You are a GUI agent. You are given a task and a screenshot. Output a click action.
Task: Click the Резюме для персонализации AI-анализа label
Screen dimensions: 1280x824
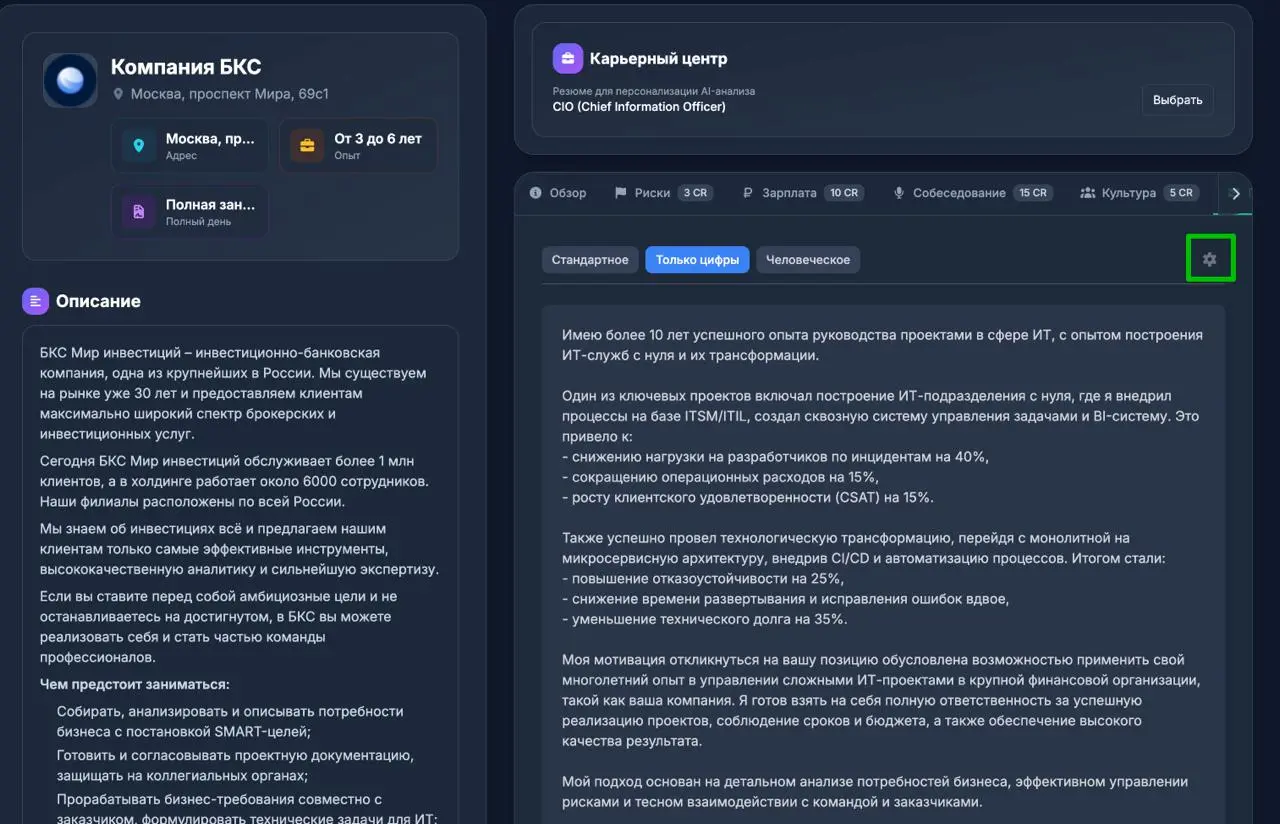pos(654,91)
